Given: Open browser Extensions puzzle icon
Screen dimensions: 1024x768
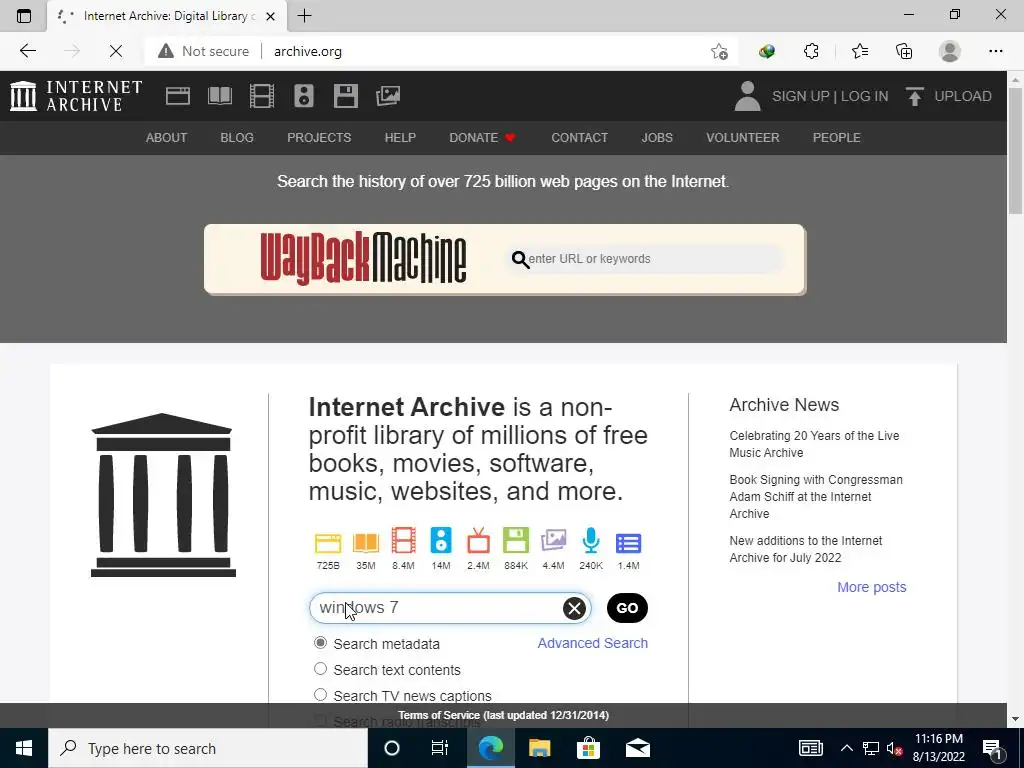Looking at the screenshot, I should (811, 51).
